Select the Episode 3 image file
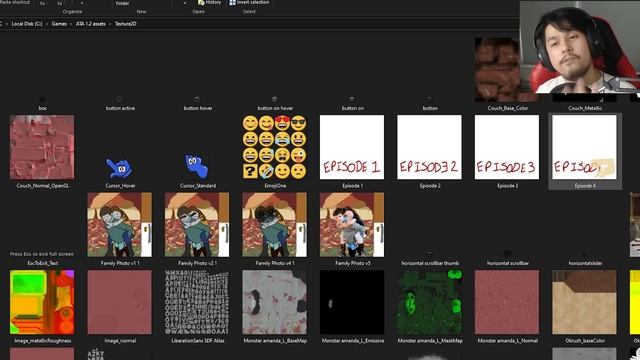The height and width of the screenshot is (360, 640). (x=507, y=147)
